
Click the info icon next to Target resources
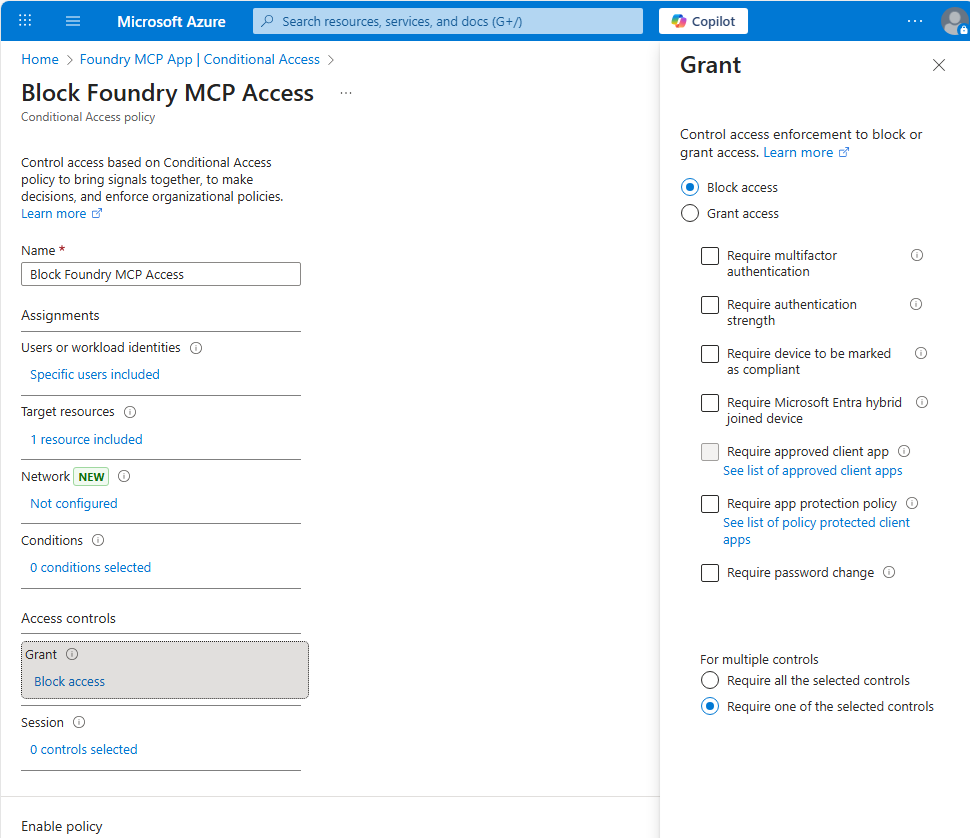point(130,411)
